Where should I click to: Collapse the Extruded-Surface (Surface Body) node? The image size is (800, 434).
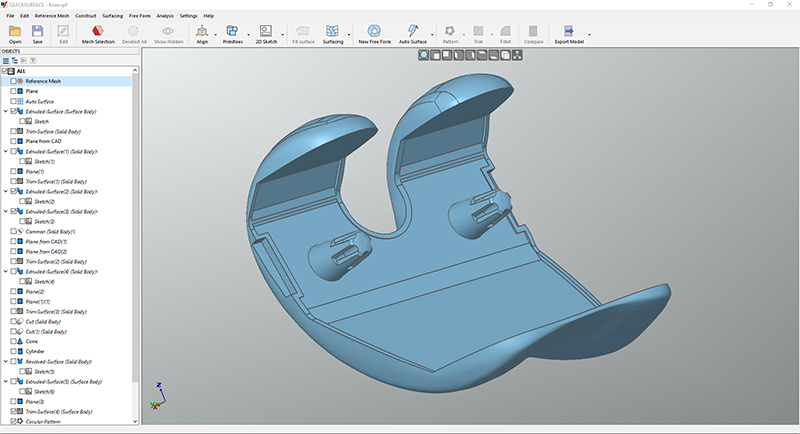pos(6,111)
